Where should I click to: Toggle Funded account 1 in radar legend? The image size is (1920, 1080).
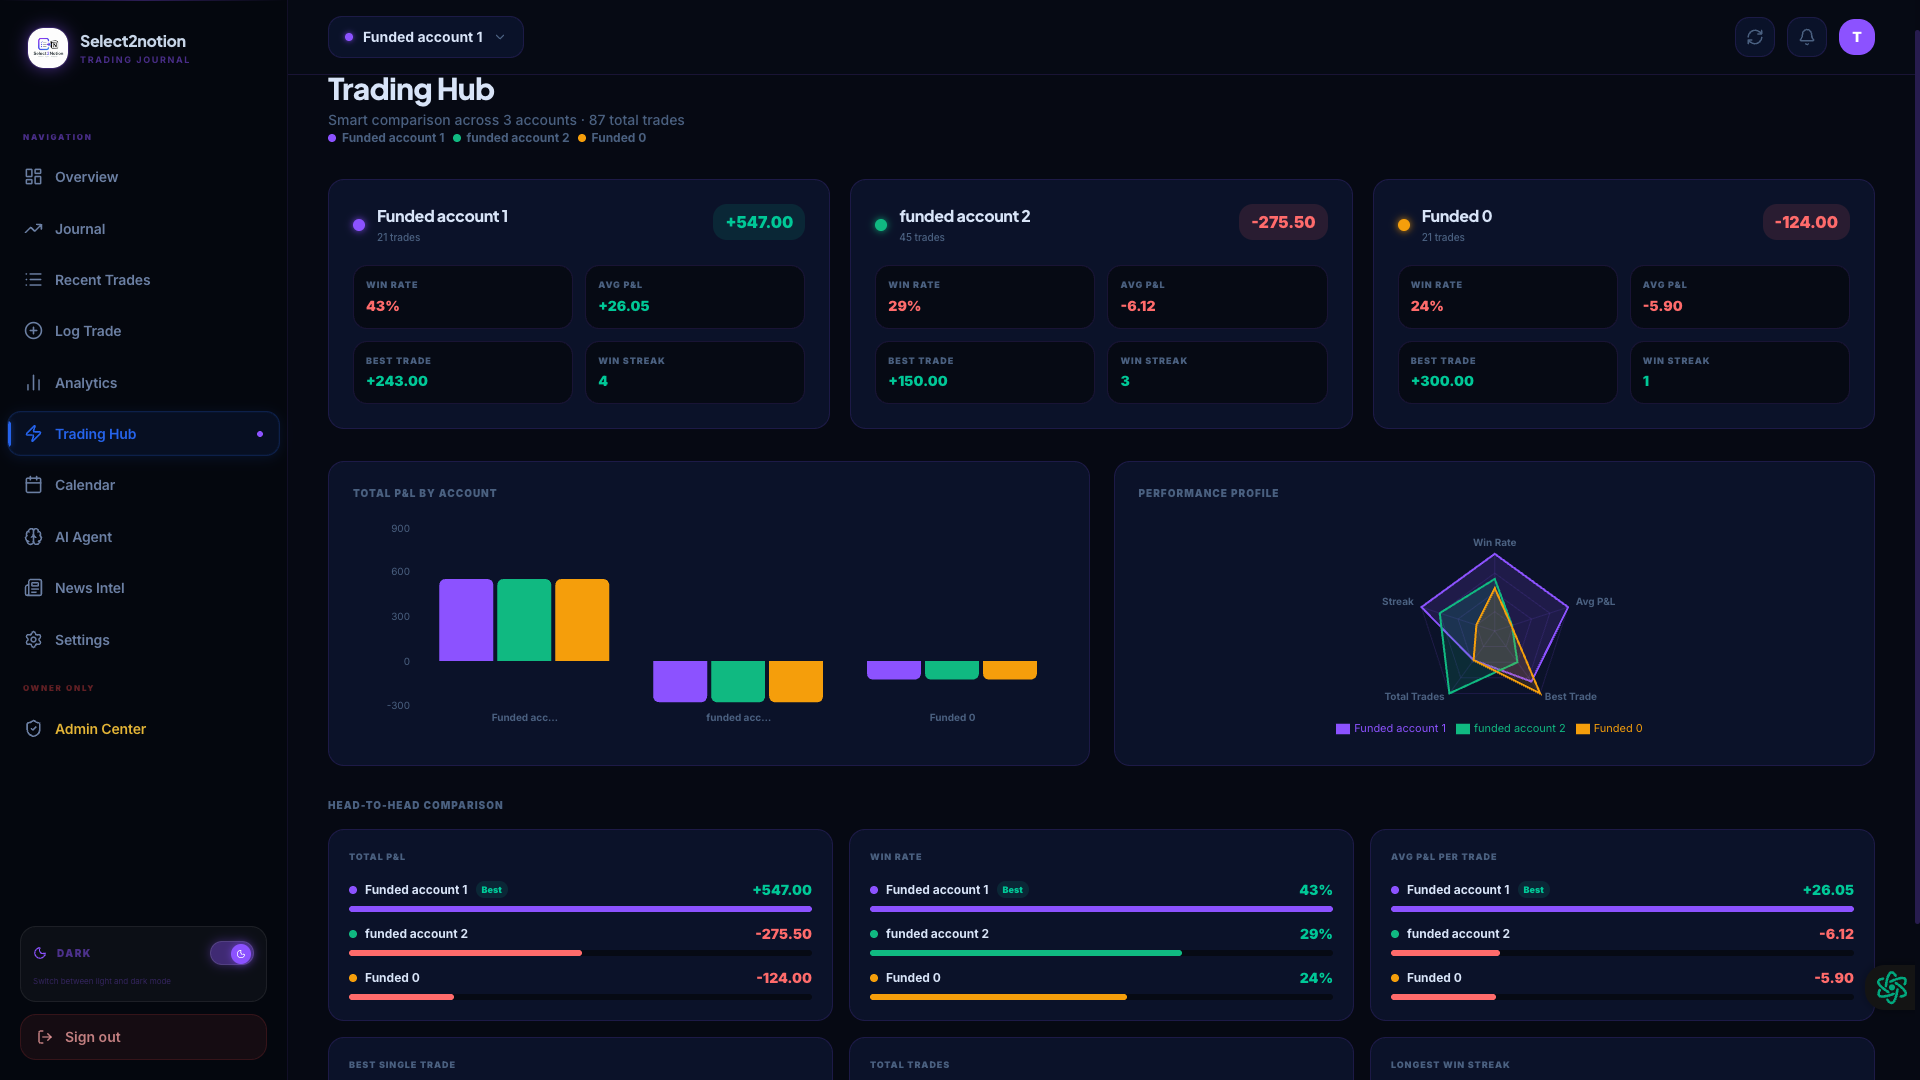click(1391, 729)
